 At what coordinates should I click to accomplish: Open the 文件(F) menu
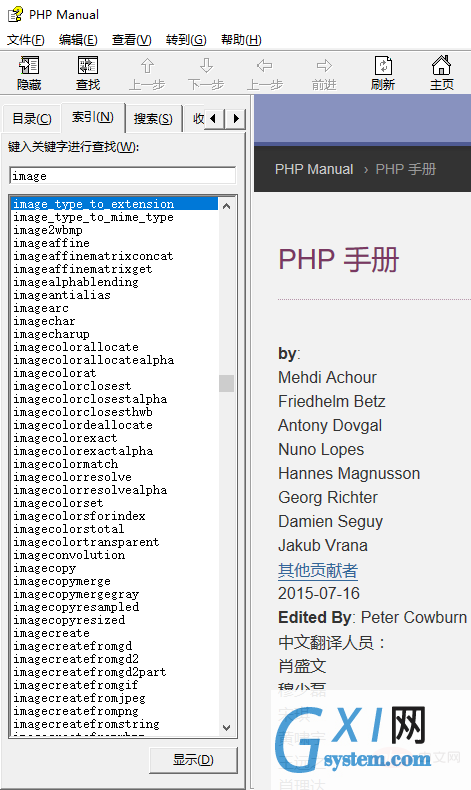26,40
